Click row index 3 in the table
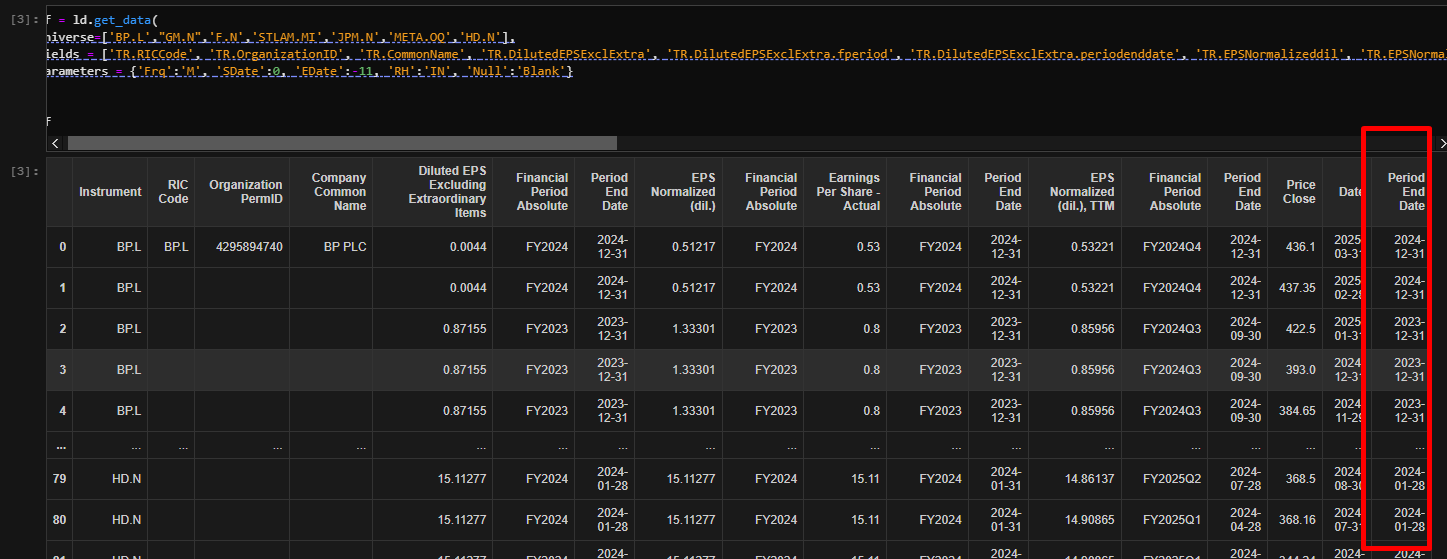This screenshot has height=559, width=1447. [62, 370]
